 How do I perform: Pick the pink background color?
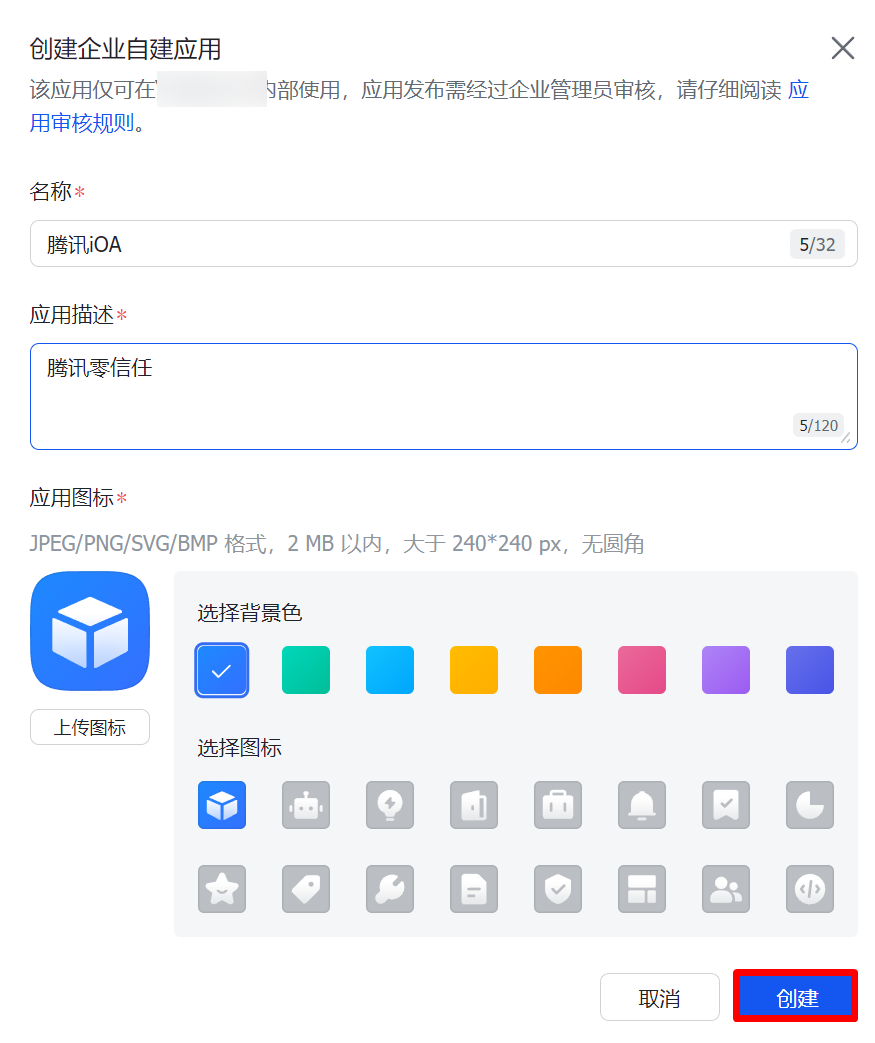point(641,670)
